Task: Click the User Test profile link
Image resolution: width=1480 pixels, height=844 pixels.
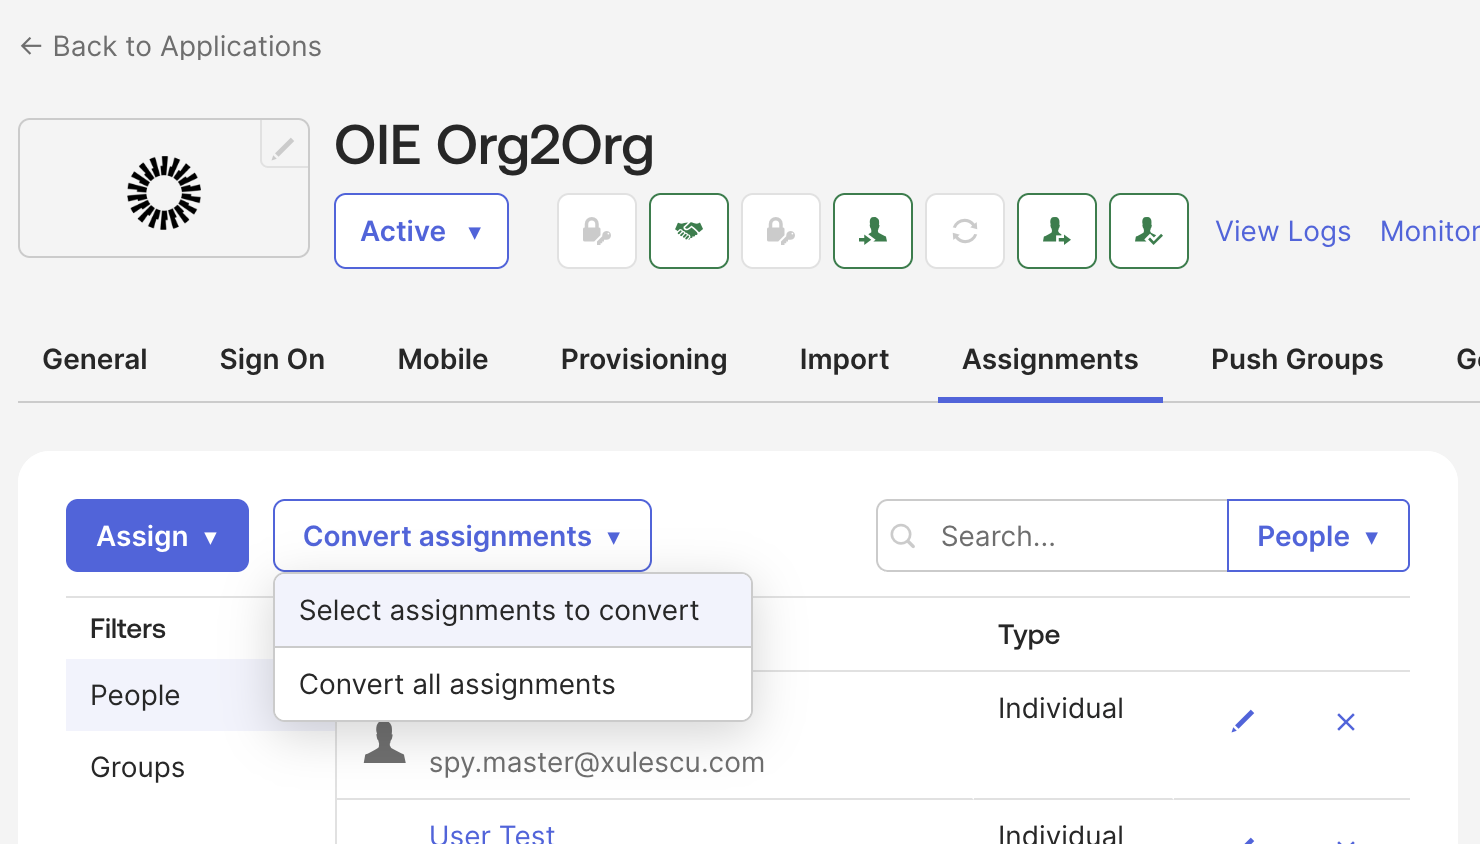Action: (492, 831)
